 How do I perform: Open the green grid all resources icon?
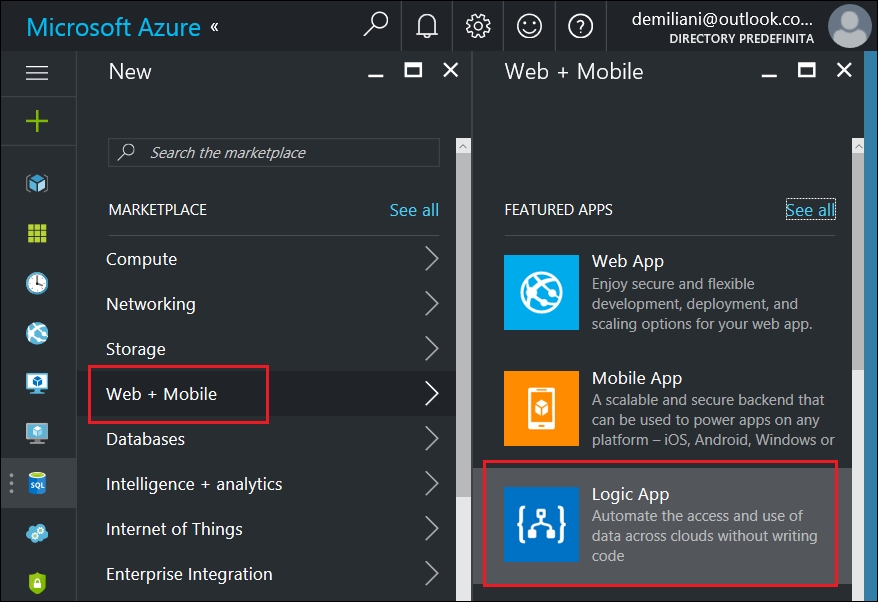click(x=37, y=233)
